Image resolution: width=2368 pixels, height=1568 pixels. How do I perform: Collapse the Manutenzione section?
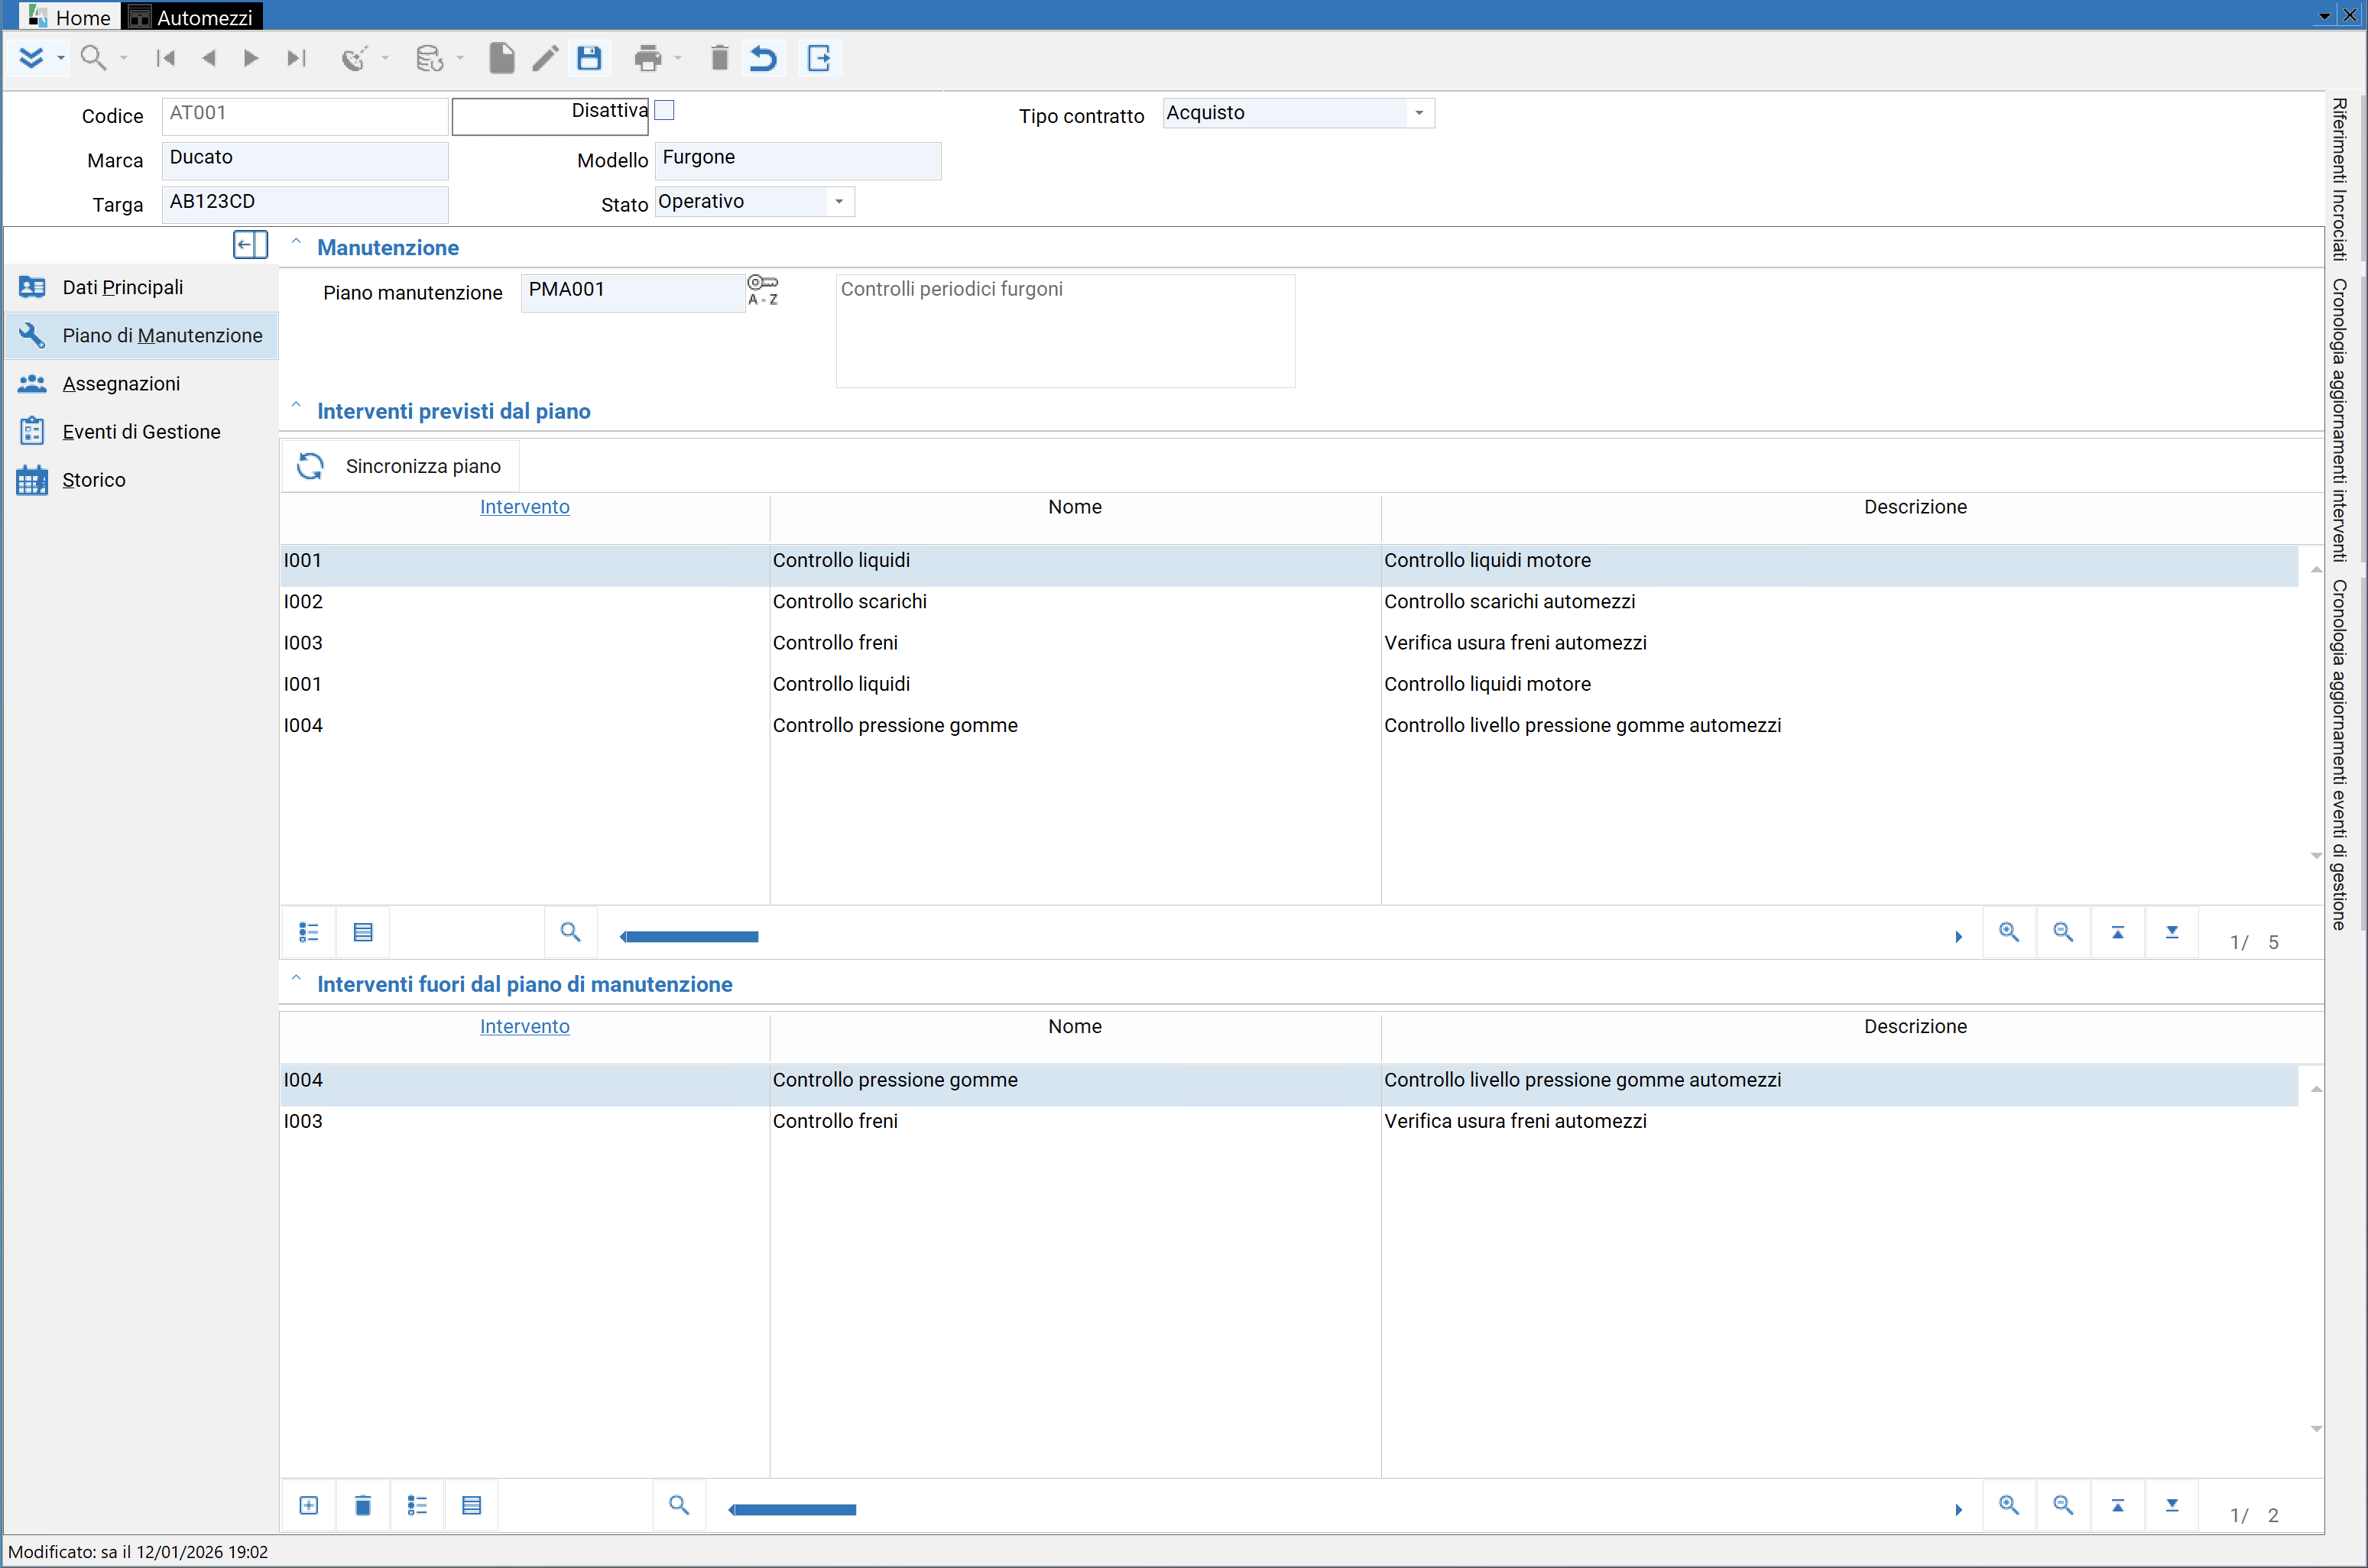point(296,242)
